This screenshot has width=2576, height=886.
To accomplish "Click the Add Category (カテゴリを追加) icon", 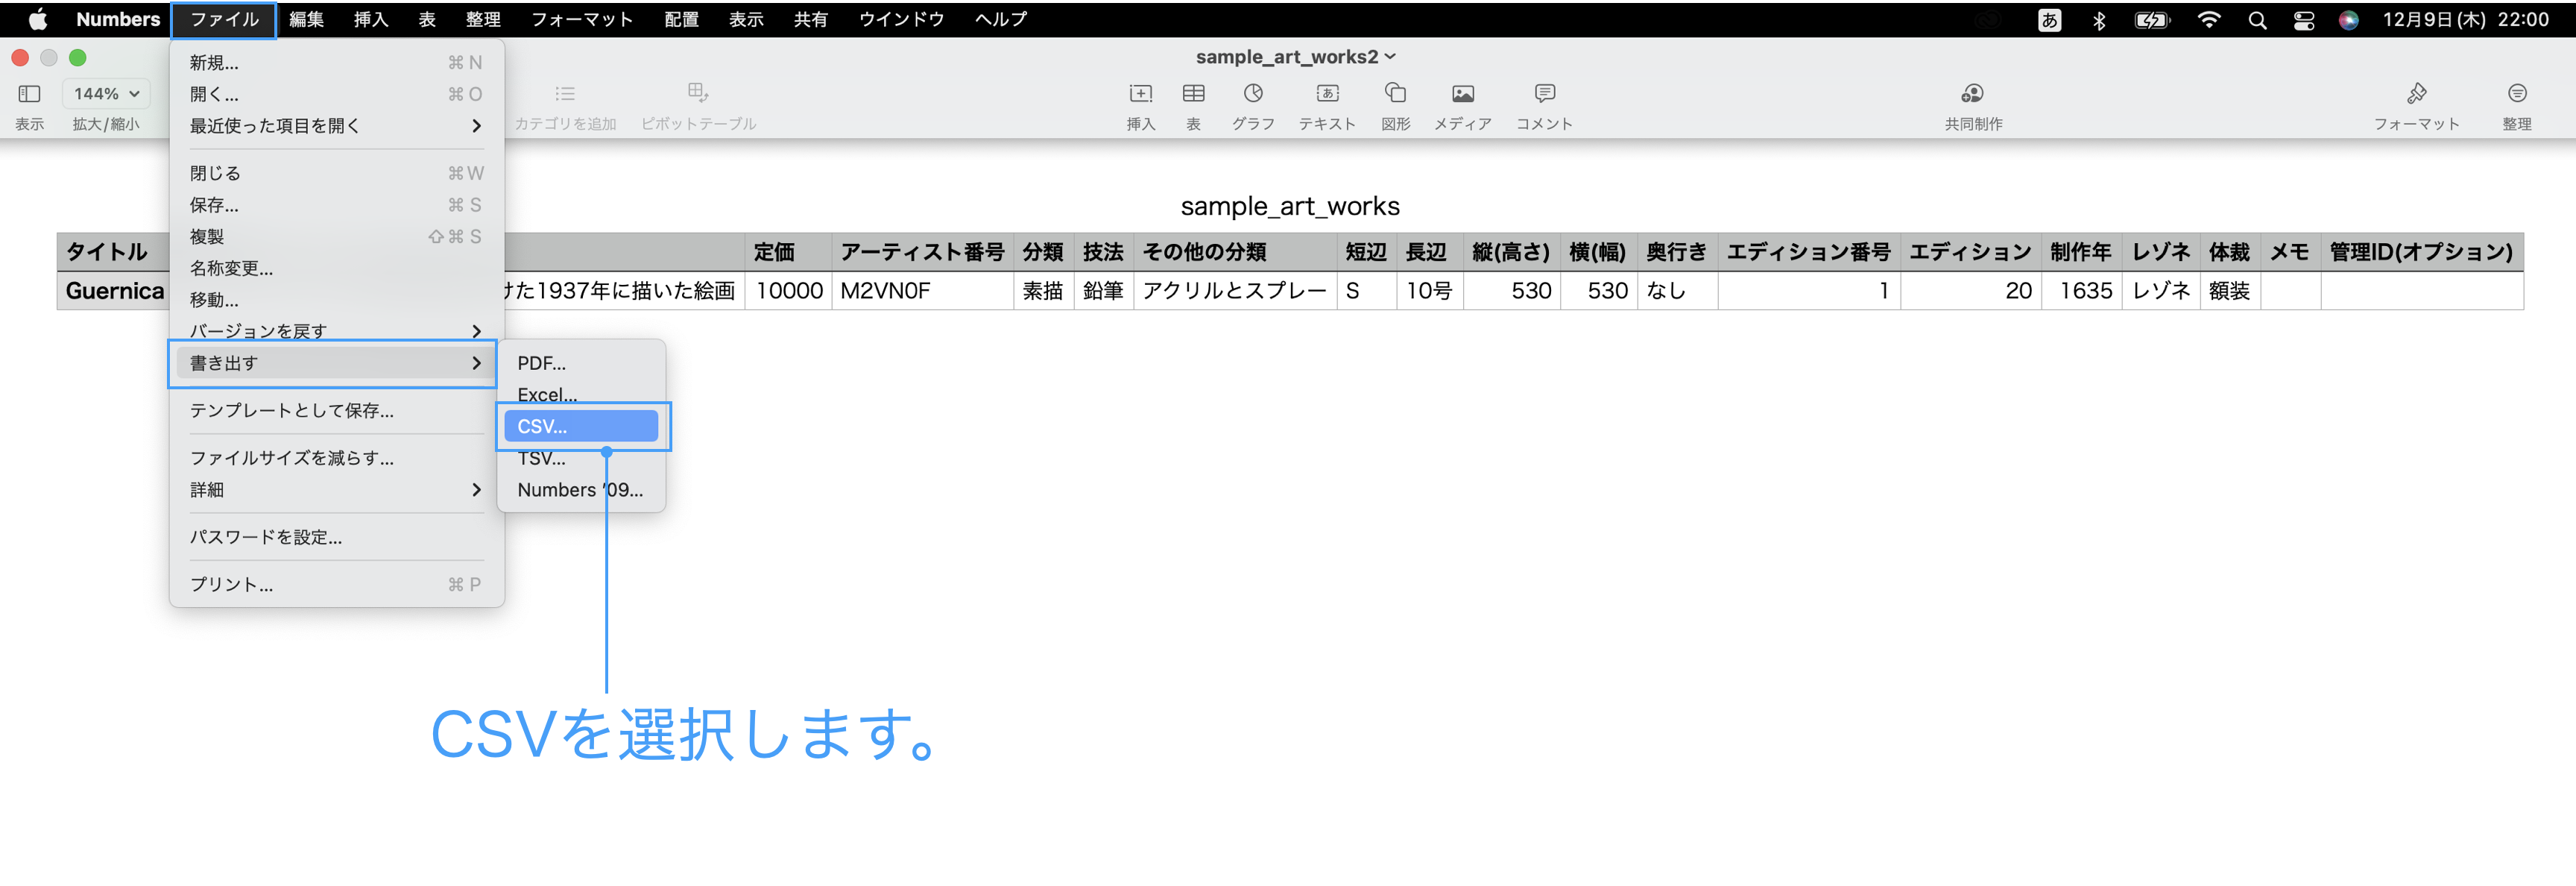I will (x=565, y=94).
